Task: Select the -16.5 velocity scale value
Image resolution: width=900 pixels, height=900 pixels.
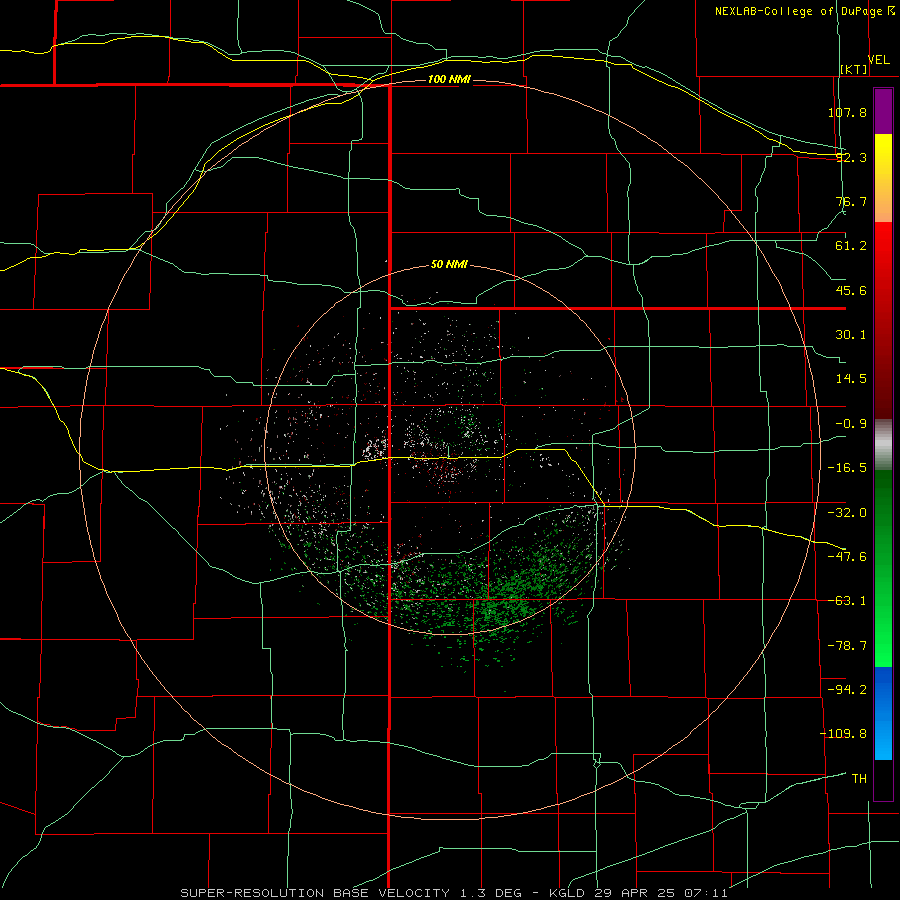Action: [x=847, y=468]
